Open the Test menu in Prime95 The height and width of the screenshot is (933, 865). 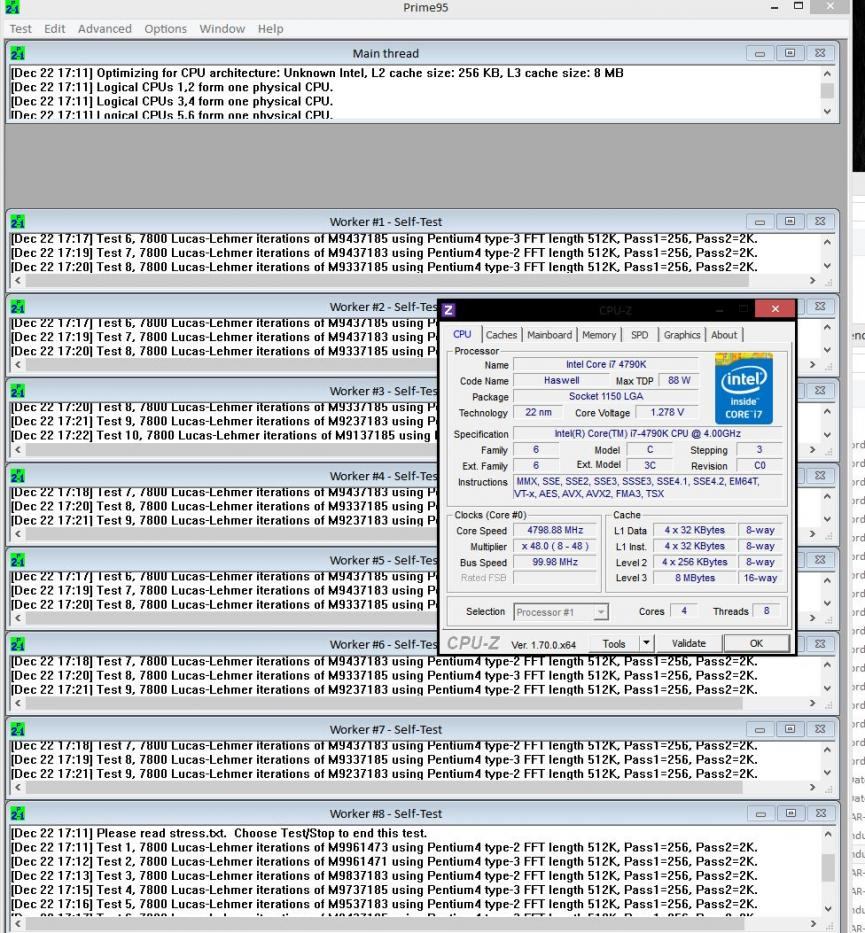coord(20,29)
